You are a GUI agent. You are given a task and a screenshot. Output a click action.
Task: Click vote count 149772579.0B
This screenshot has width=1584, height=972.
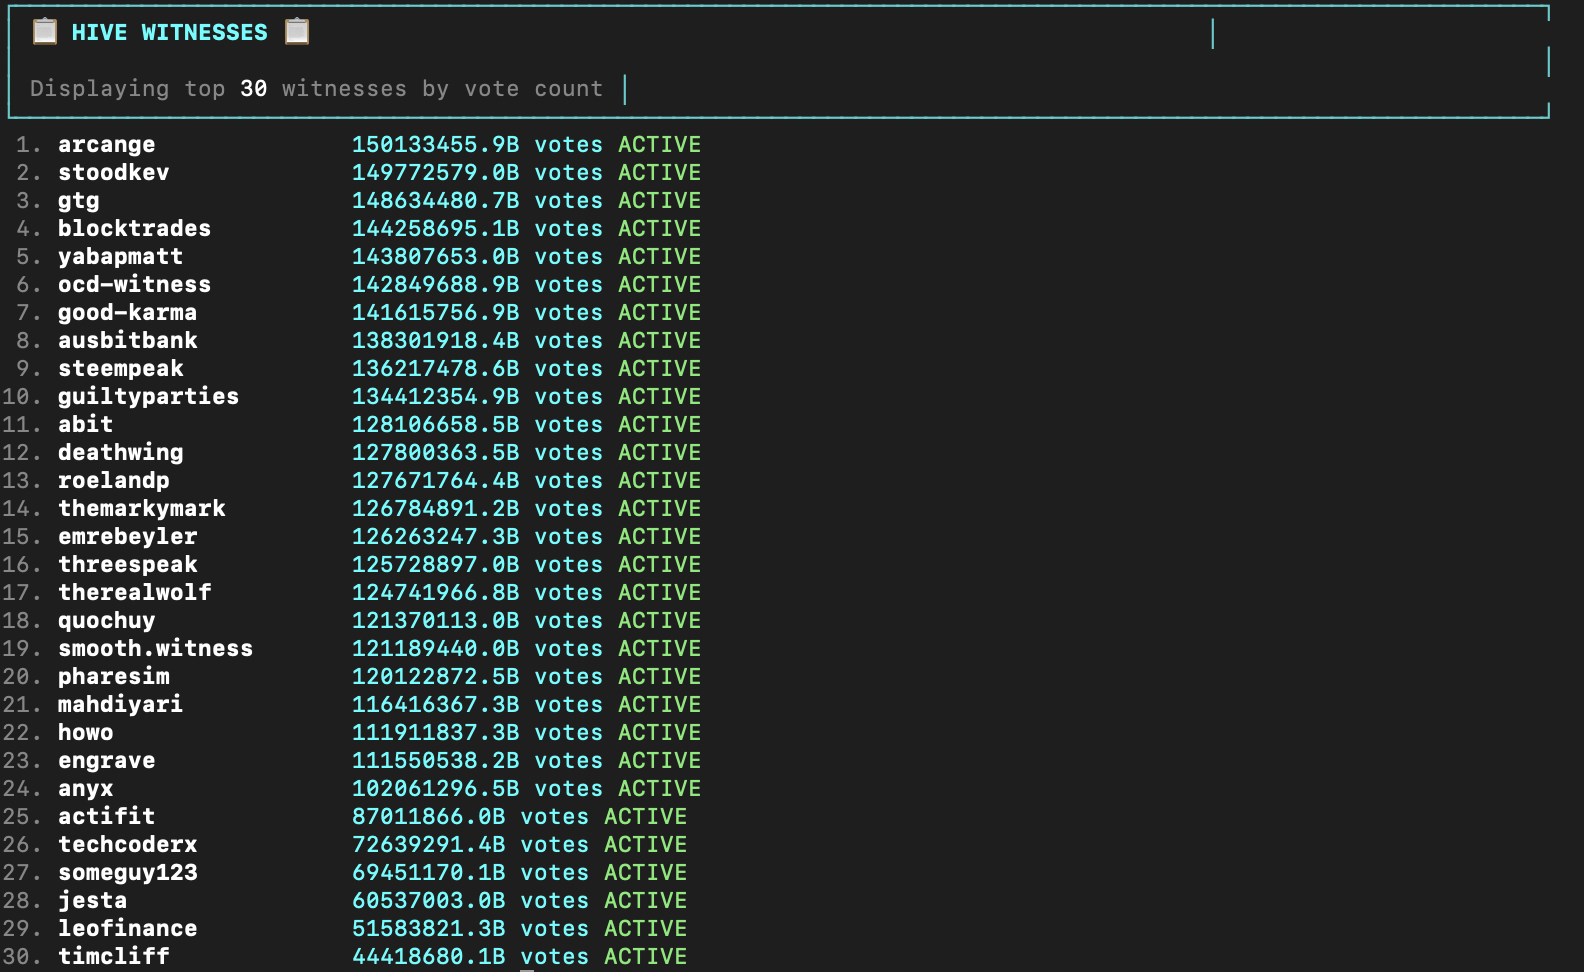436,173
